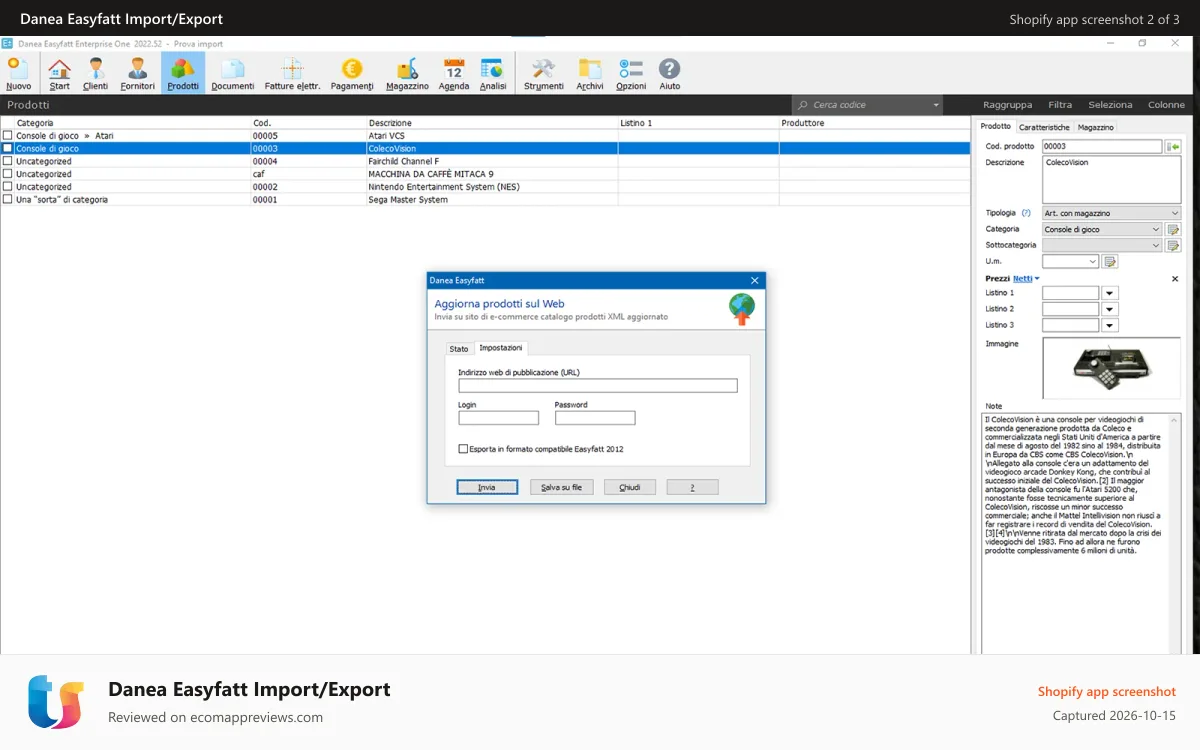Image resolution: width=1200 pixels, height=750 pixels.
Task: Click the ColecoVision product image thumbnail
Action: coord(1111,367)
